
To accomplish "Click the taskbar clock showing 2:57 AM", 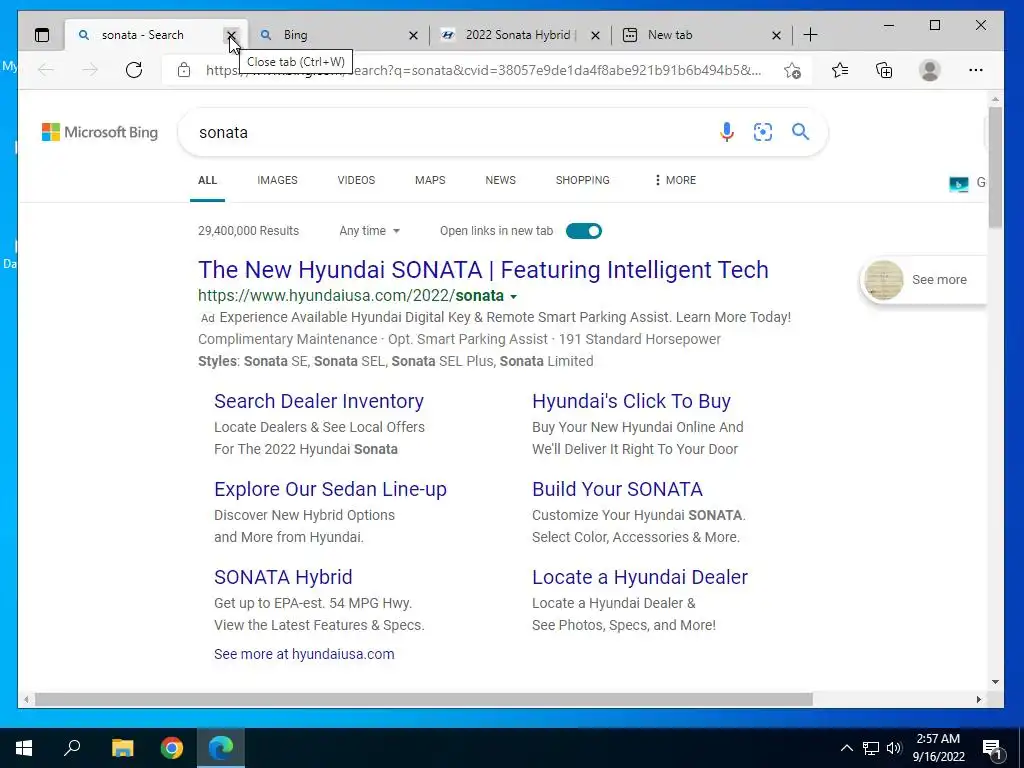I will click(938, 748).
